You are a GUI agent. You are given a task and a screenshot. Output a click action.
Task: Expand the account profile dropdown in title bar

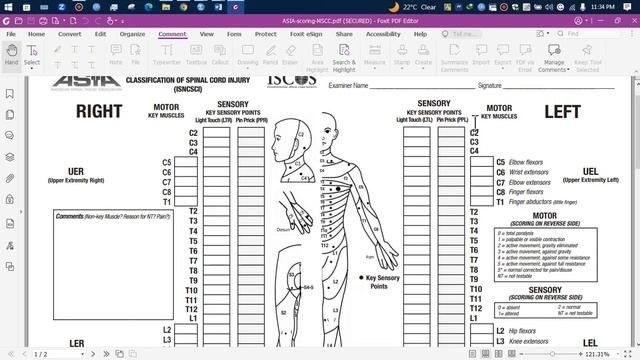(x=587, y=20)
